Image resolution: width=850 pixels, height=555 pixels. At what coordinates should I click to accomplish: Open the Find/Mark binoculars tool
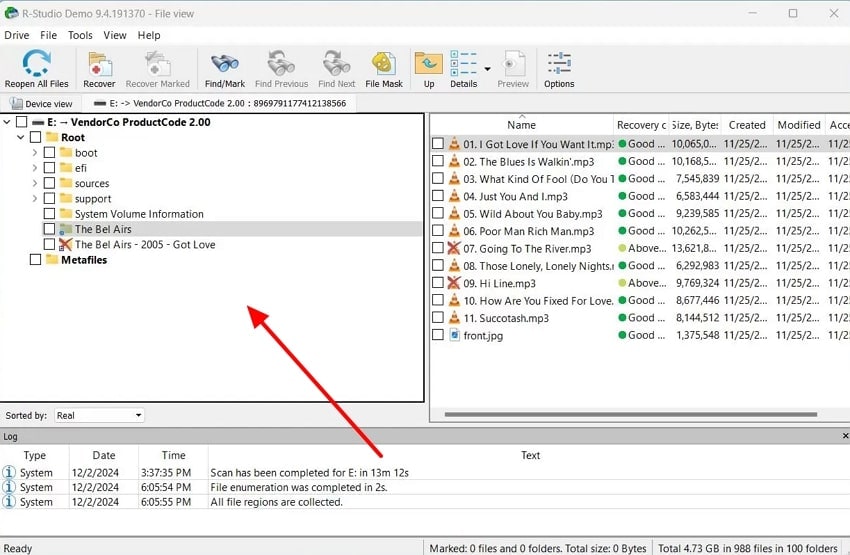[x=224, y=63]
